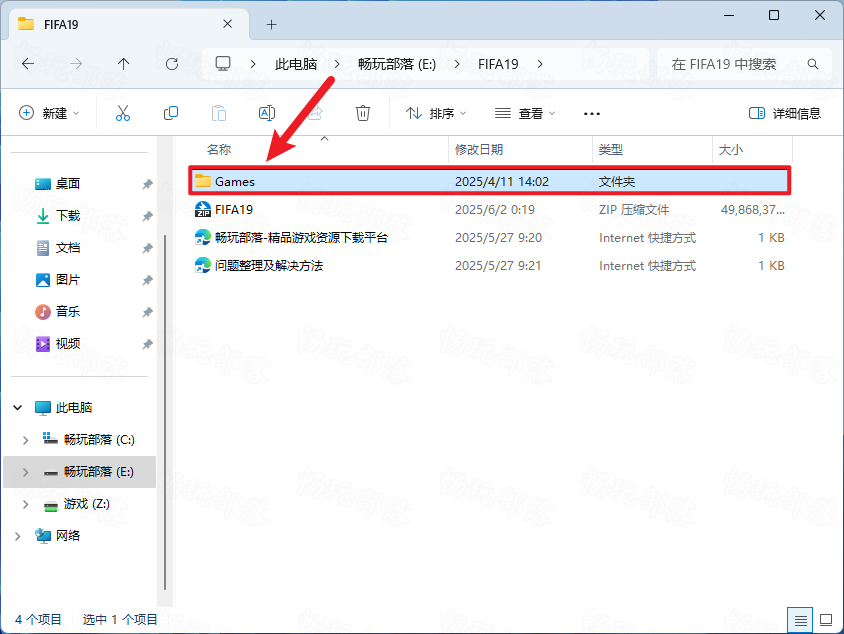Viewport: 844px width, 634px height.
Task: Click the pin icon beside 文档
Action: pos(147,248)
